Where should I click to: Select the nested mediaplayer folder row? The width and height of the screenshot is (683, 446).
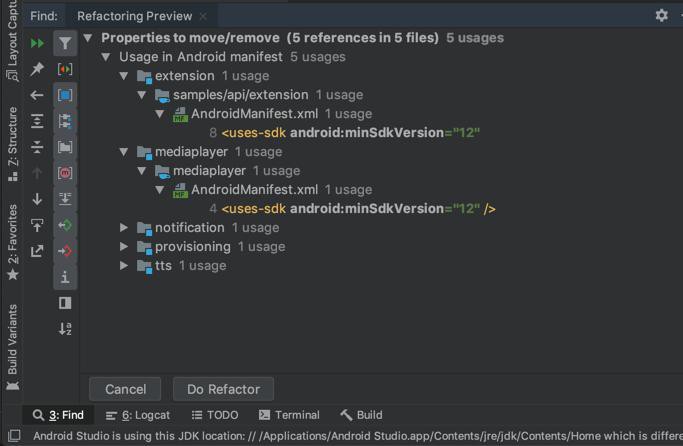click(227, 170)
